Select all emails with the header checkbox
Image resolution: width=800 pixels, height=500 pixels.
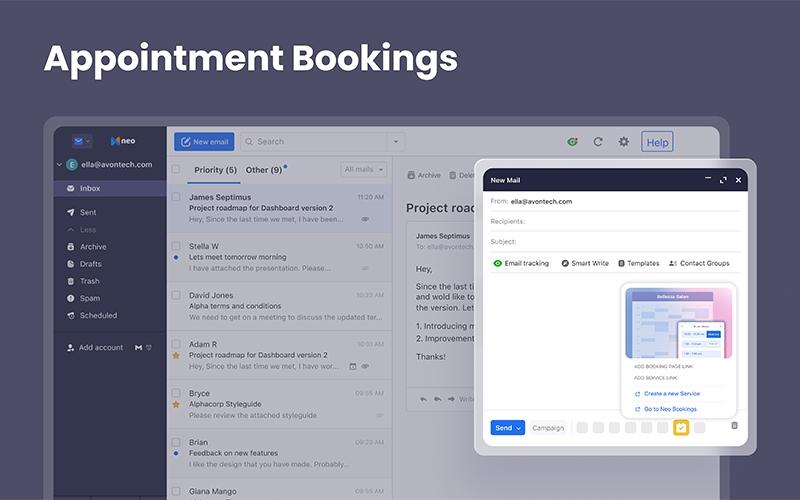176,169
